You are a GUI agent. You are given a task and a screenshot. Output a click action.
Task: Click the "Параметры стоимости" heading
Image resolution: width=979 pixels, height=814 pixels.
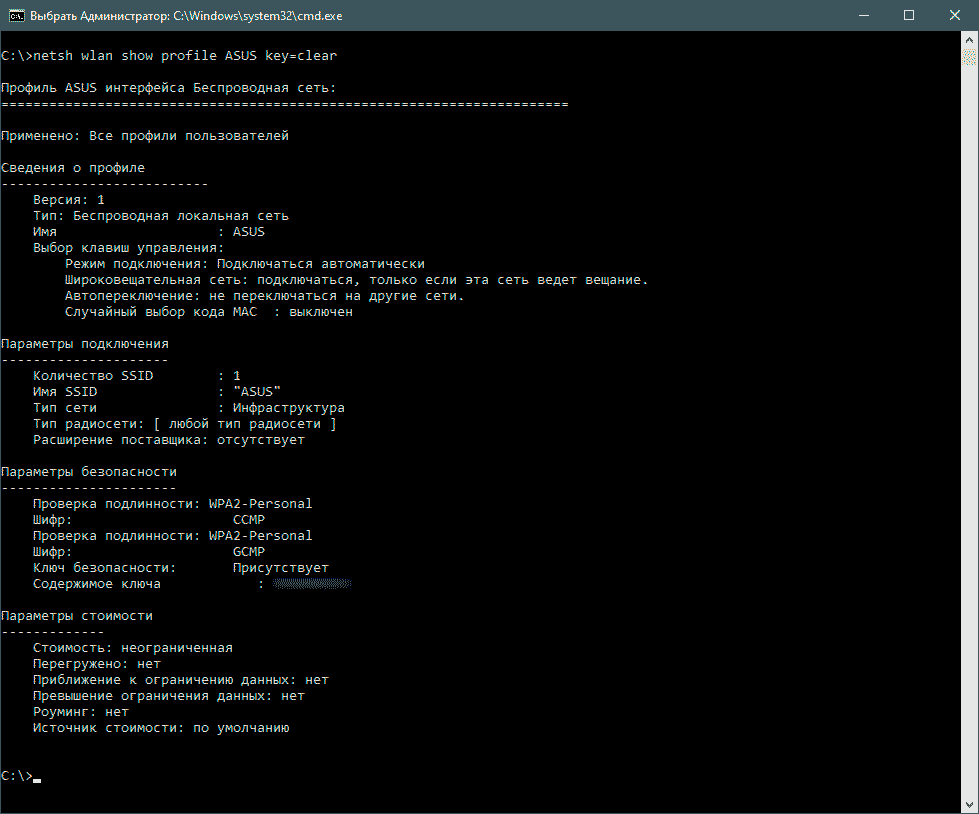point(77,616)
